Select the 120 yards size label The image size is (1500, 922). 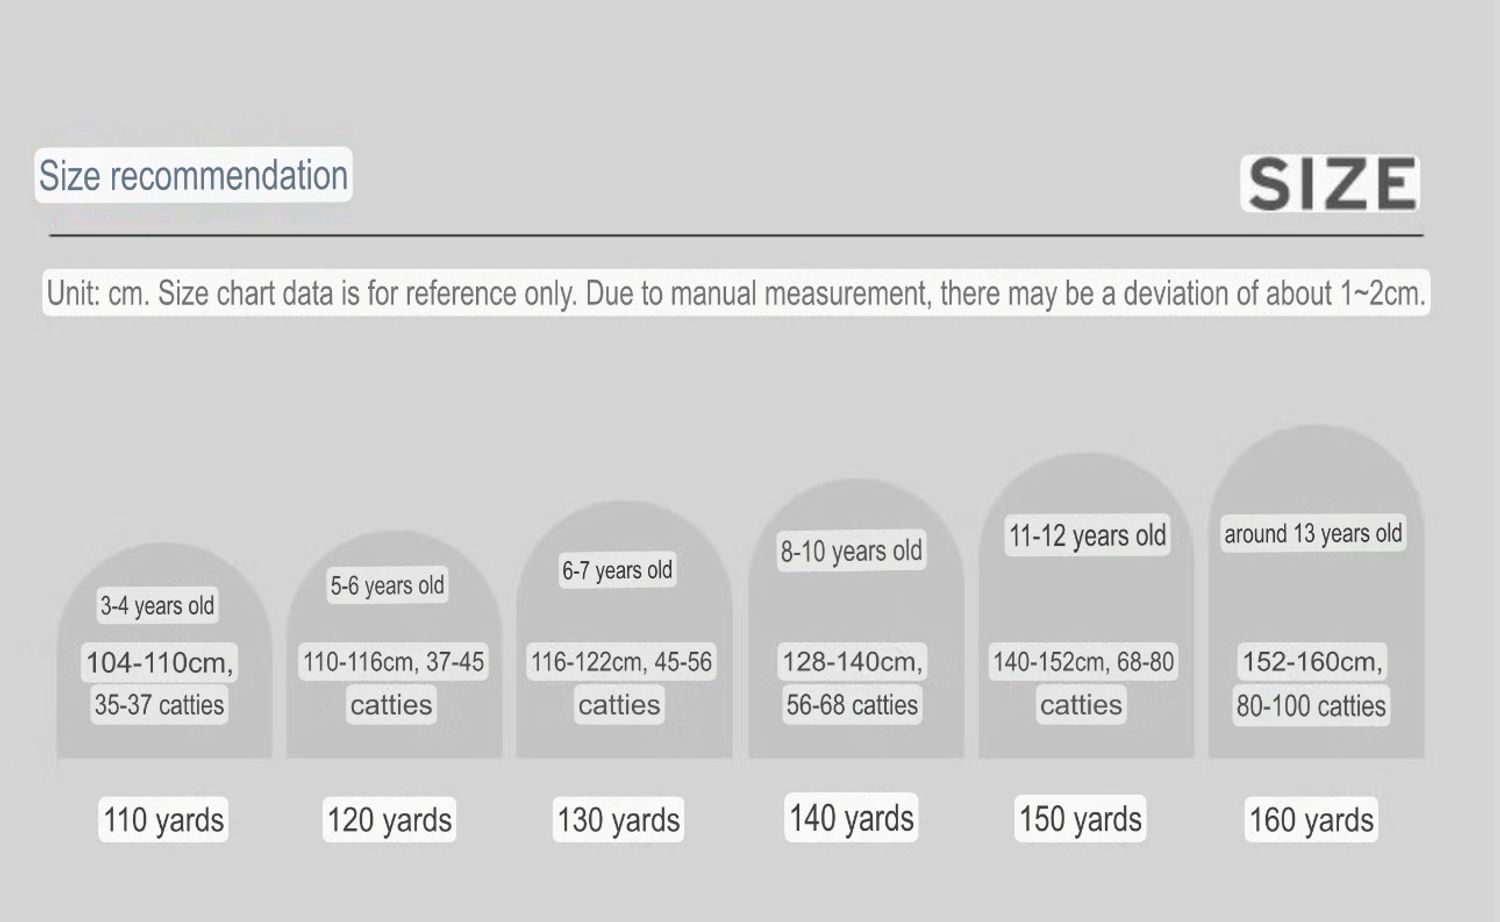coord(389,820)
